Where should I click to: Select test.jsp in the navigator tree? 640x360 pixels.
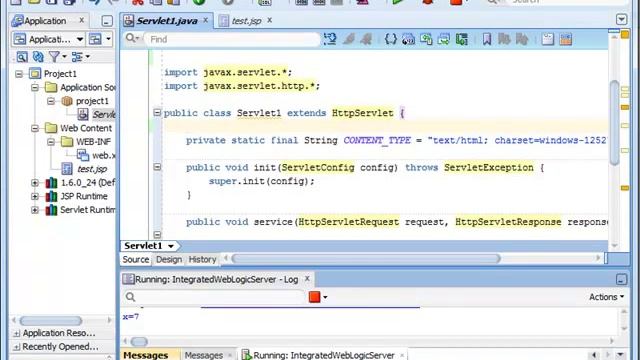coord(92,169)
